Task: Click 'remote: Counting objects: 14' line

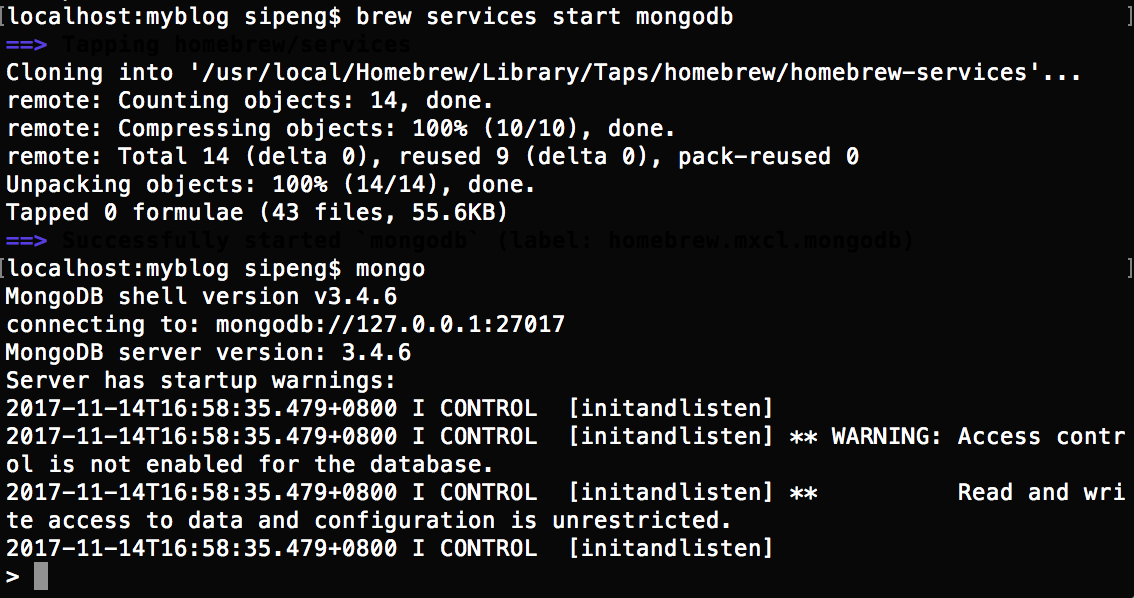Action: (249, 101)
